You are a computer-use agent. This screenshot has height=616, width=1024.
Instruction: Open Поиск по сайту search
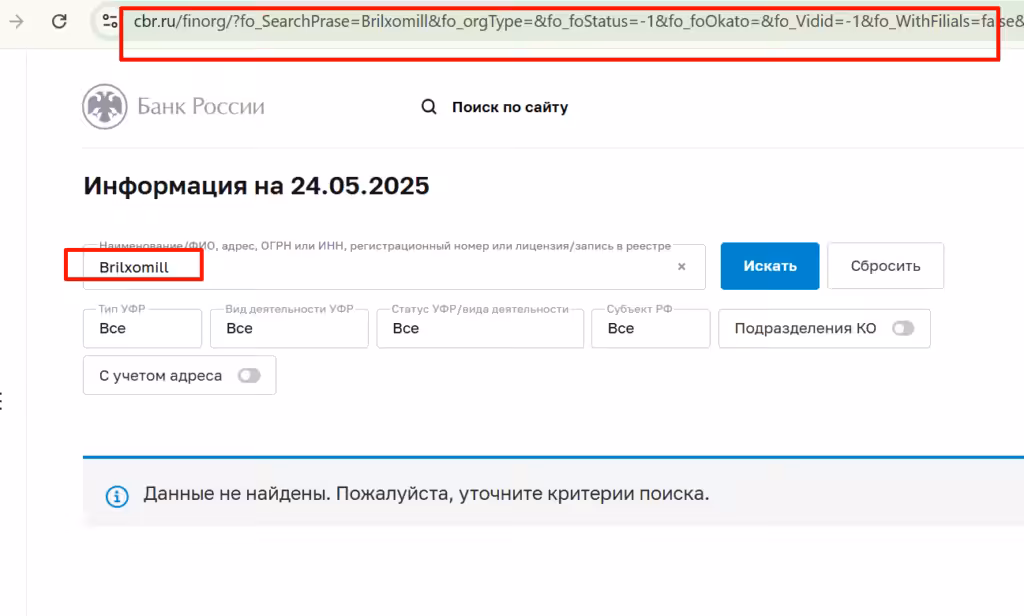click(x=509, y=107)
